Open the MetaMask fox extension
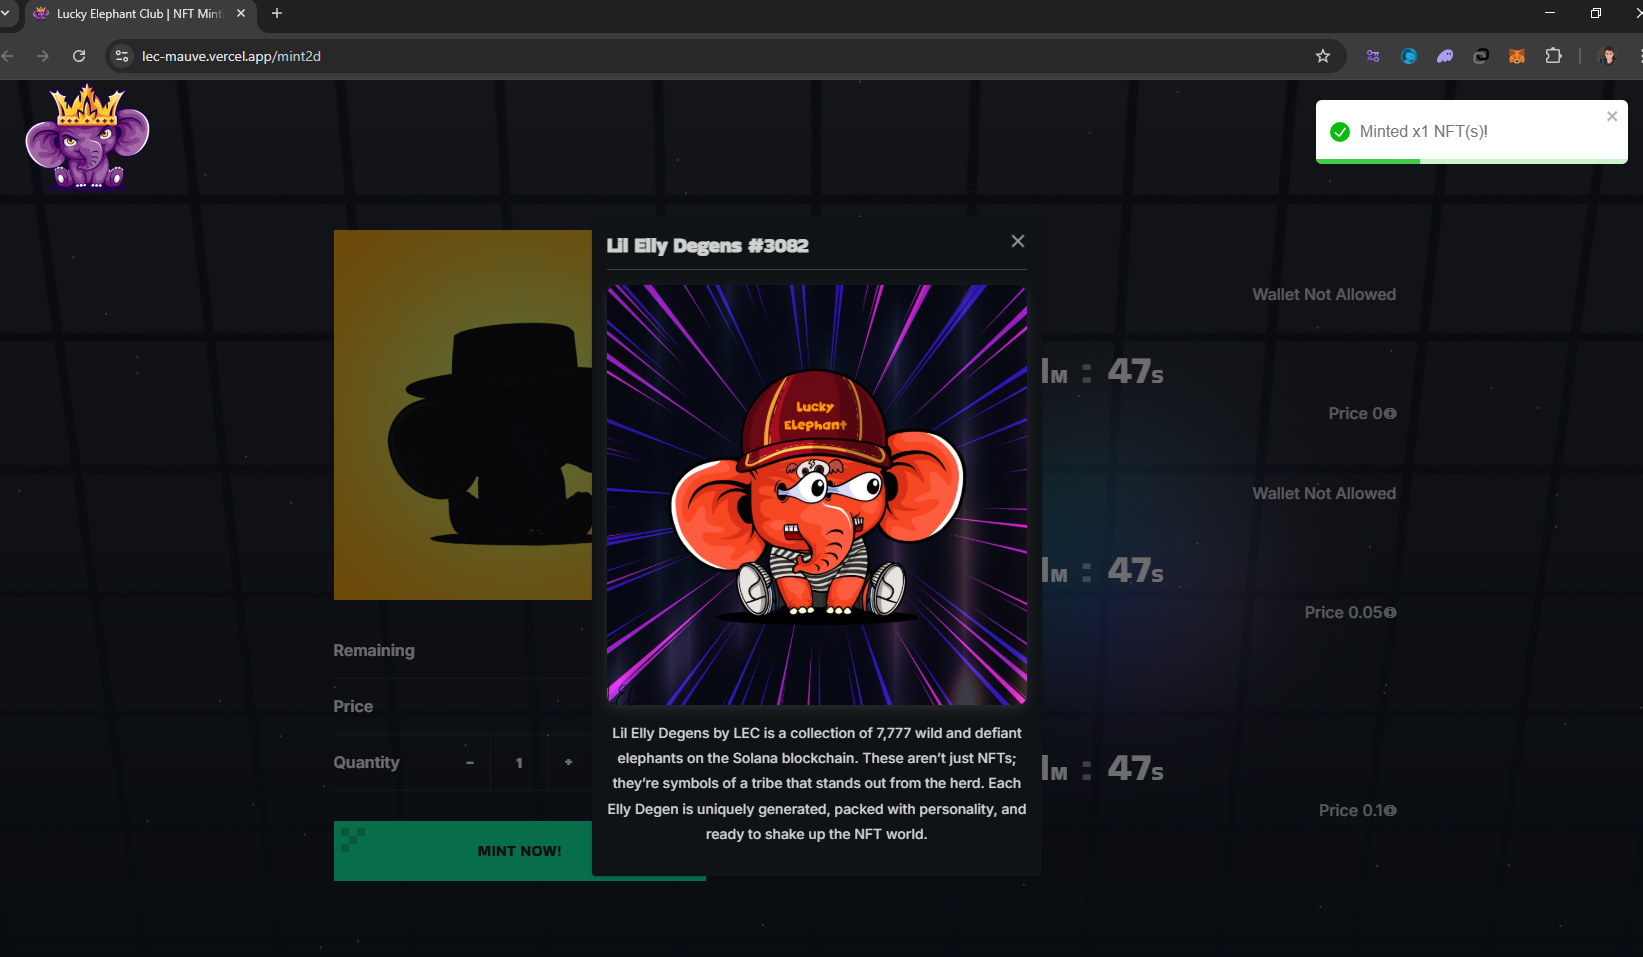Screen dimensions: 1643x957 click(x=1517, y=56)
